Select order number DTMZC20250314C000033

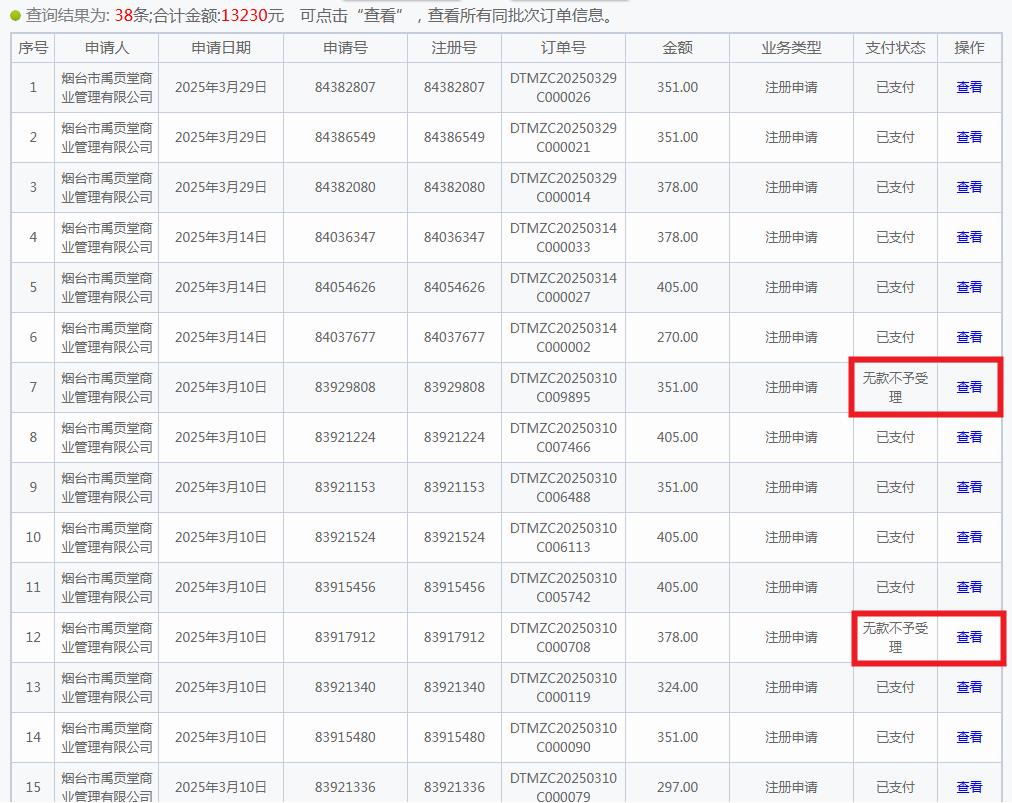click(x=563, y=238)
